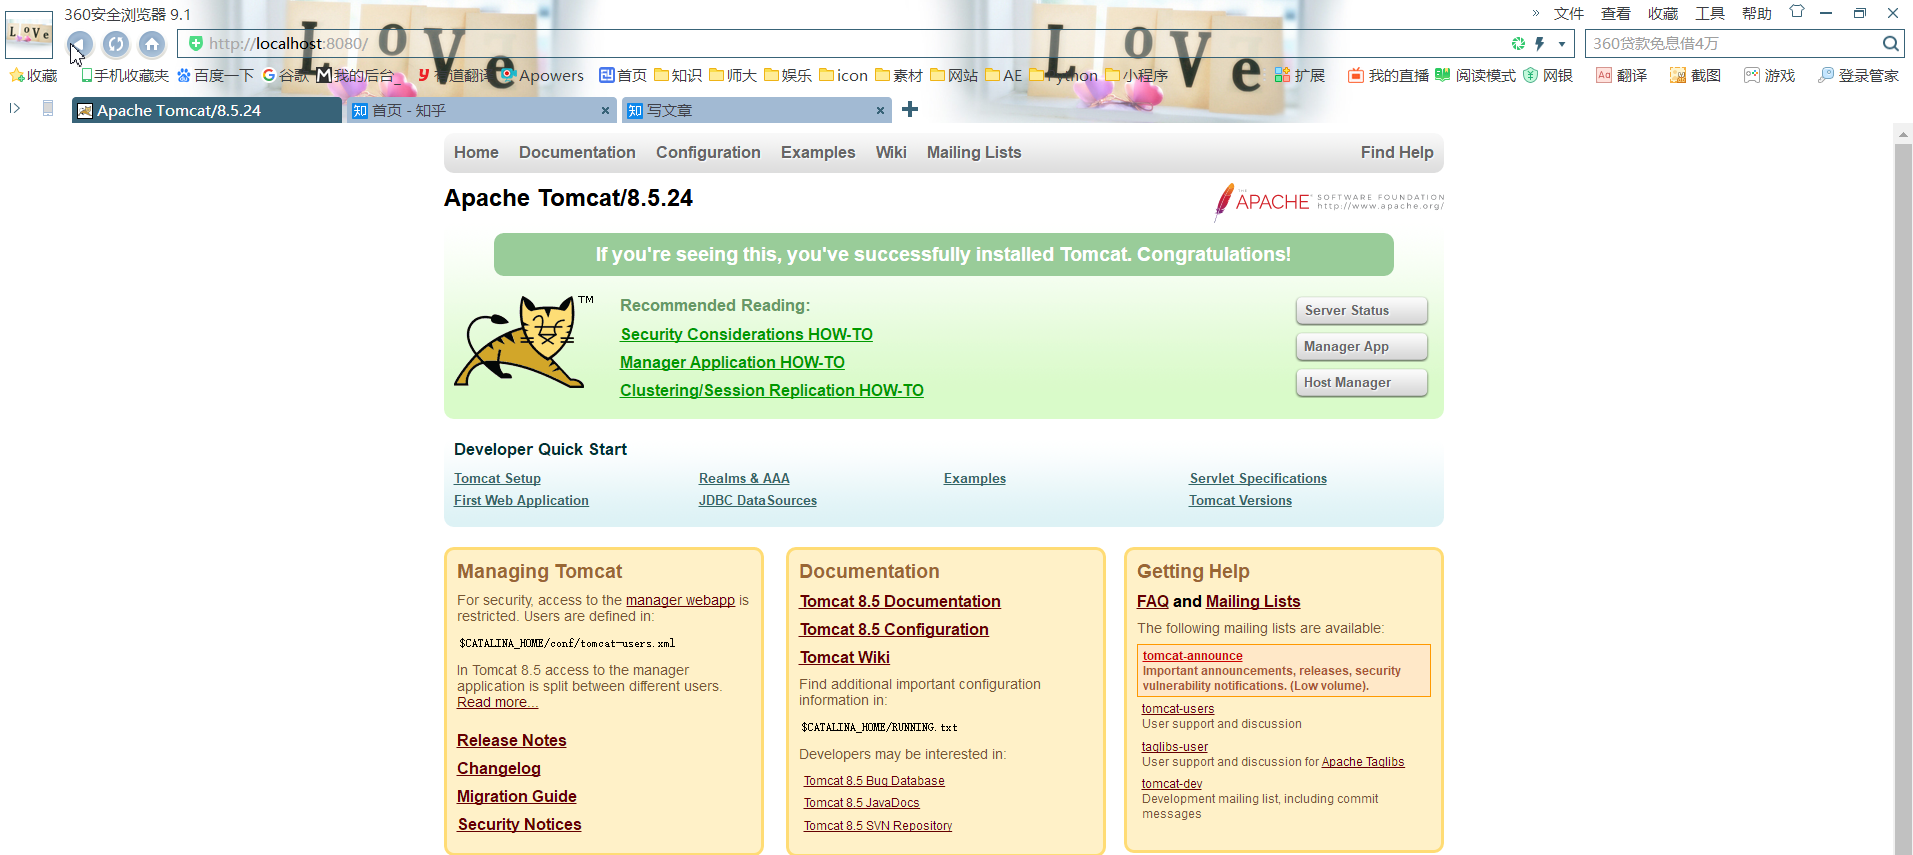Open the 翻译 translate tool
The image size is (1913, 855).
(1621, 76)
